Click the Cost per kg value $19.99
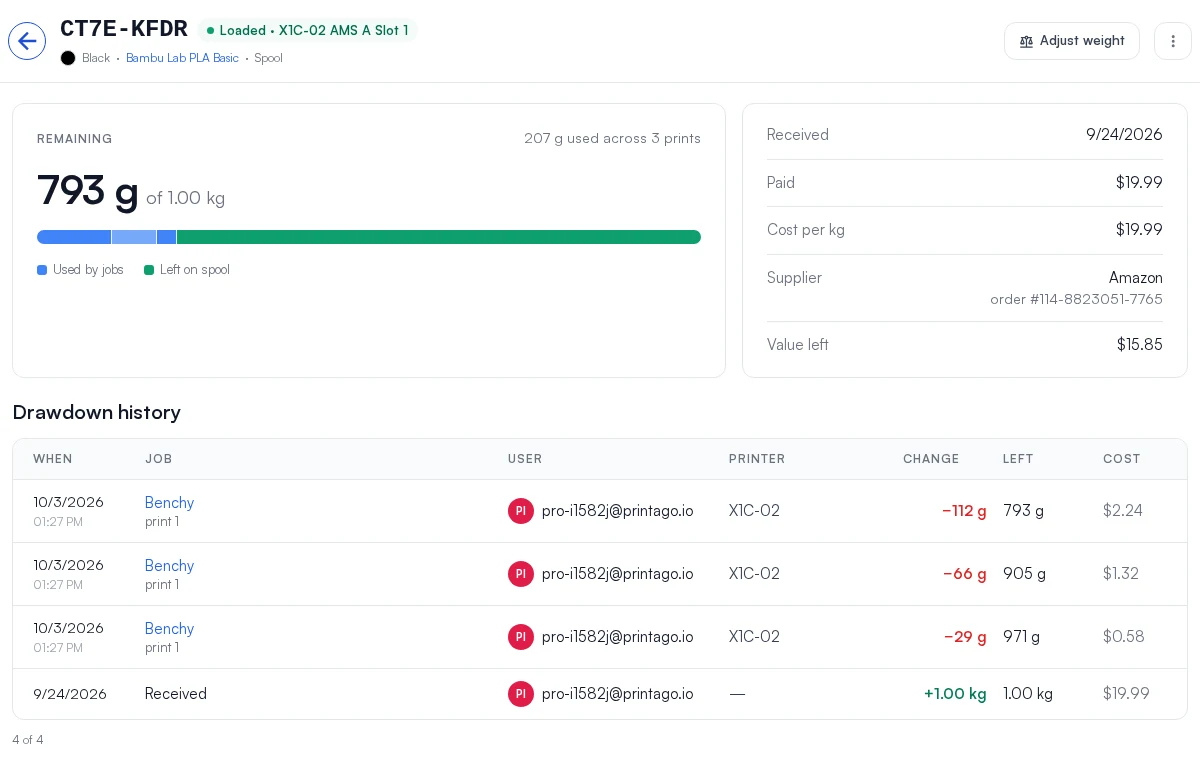Screen dimensions: 1200x760 pyautogui.click(x=1139, y=230)
